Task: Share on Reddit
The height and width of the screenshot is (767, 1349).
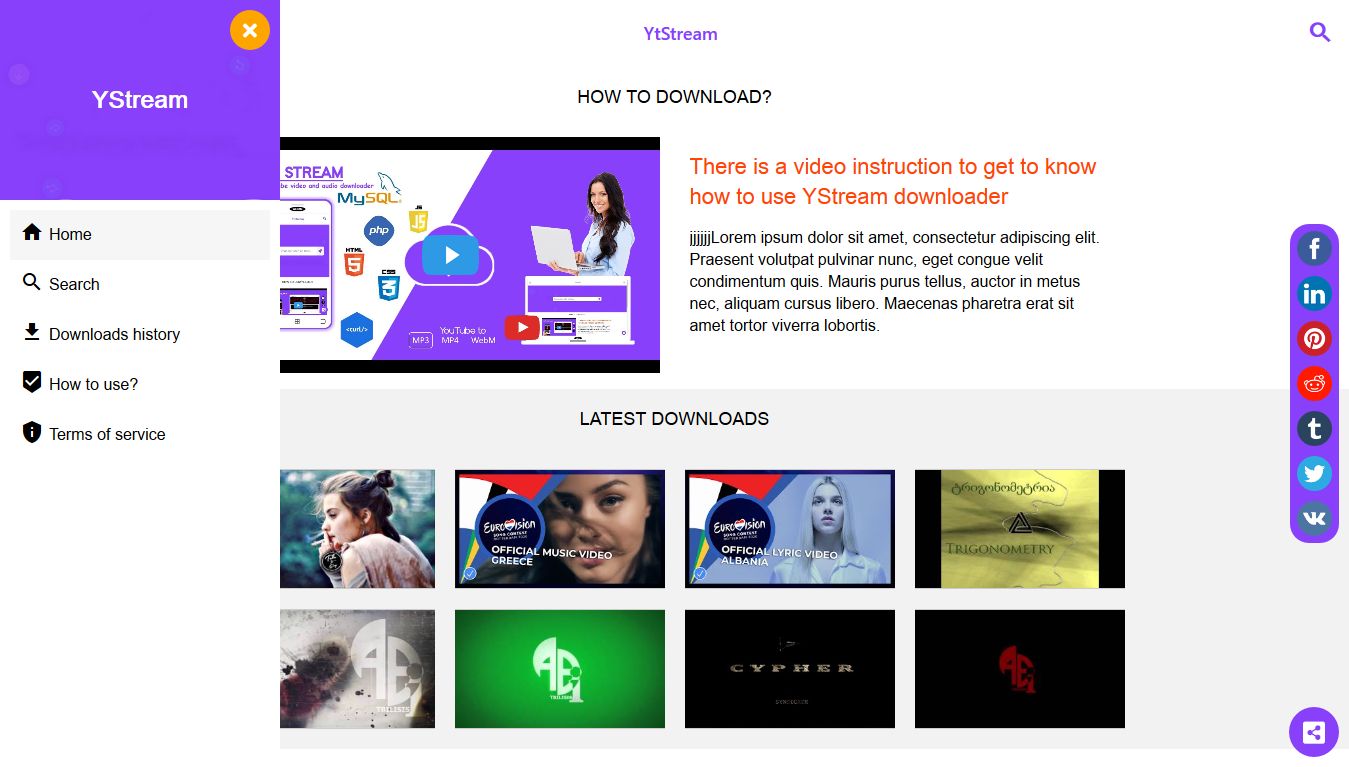Action: 1314,384
